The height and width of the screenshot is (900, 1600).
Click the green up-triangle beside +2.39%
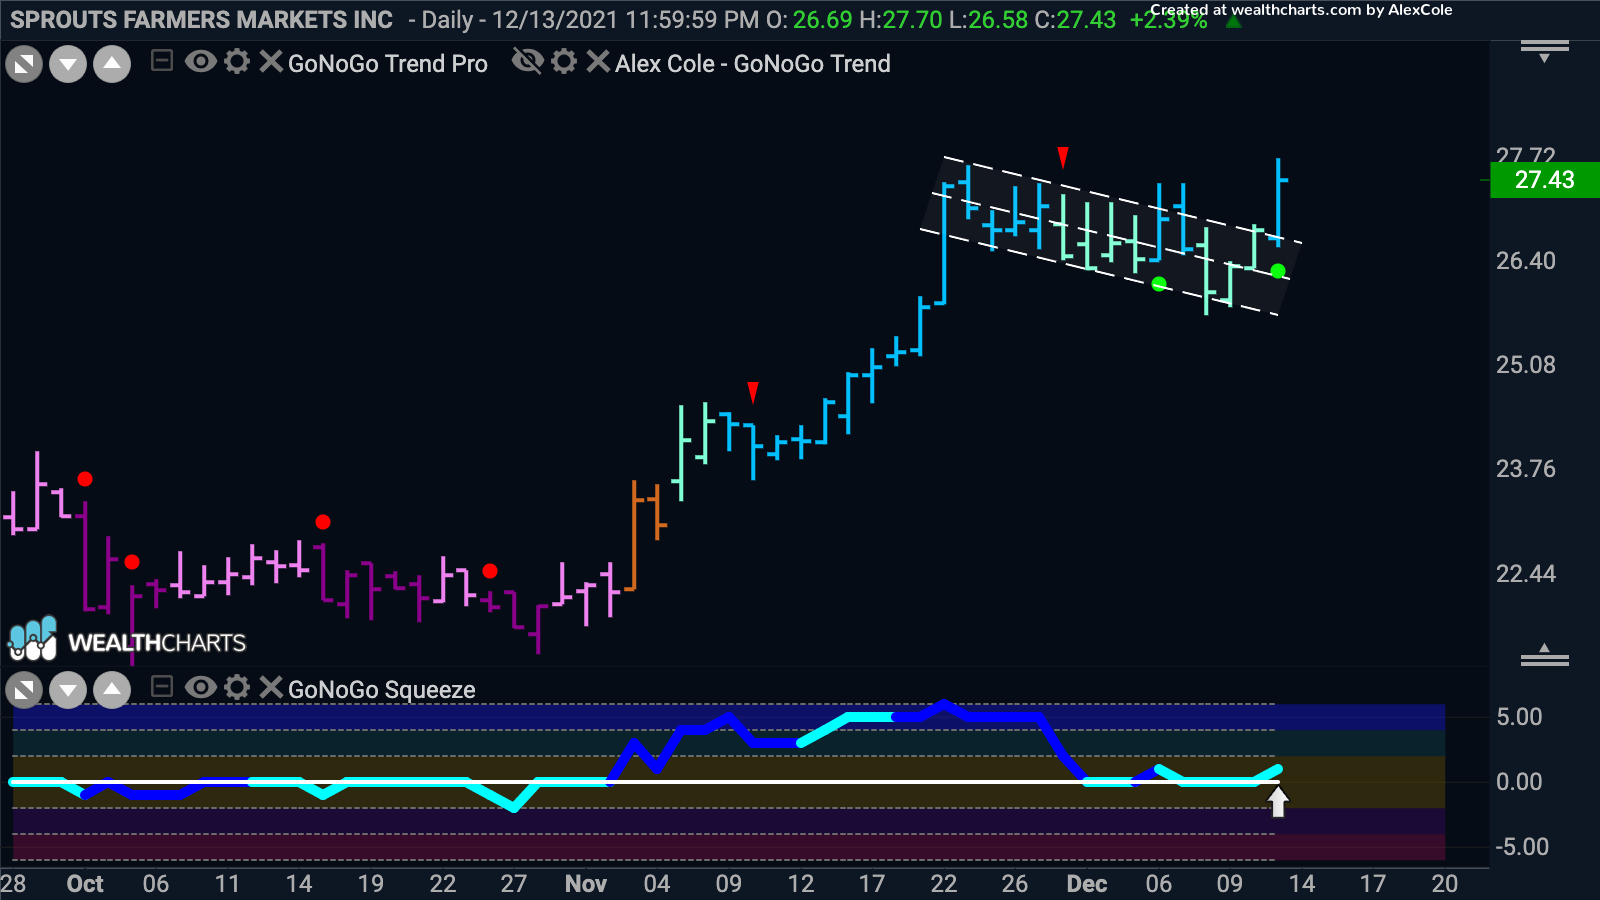pyautogui.click(x=1233, y=20)
